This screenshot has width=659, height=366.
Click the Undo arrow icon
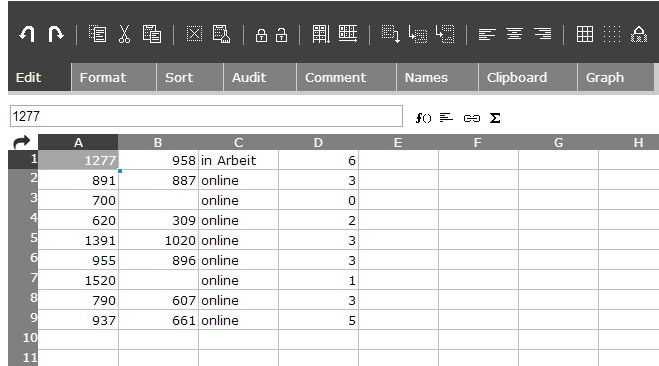pos(27,34)
